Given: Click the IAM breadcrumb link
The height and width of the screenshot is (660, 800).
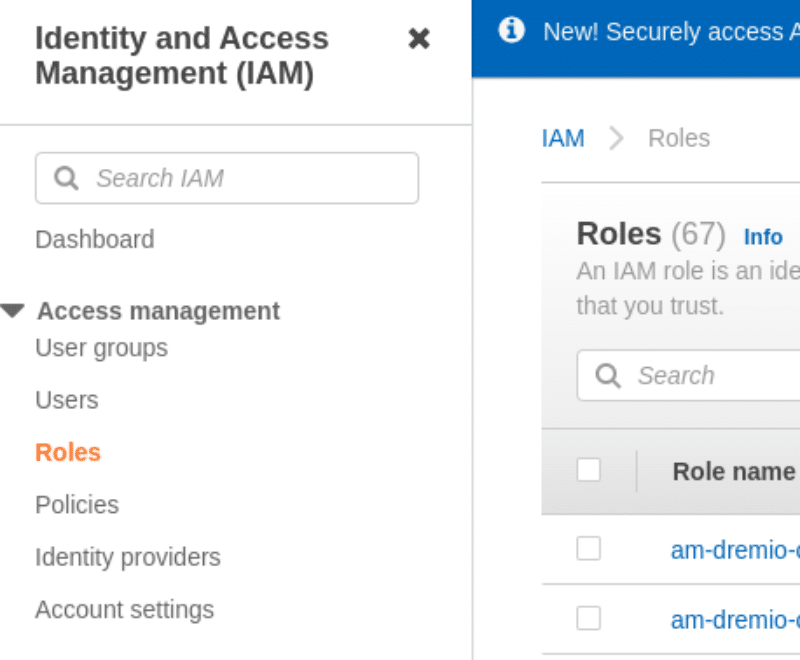Looking at the screenshot, I should (563, 138).
